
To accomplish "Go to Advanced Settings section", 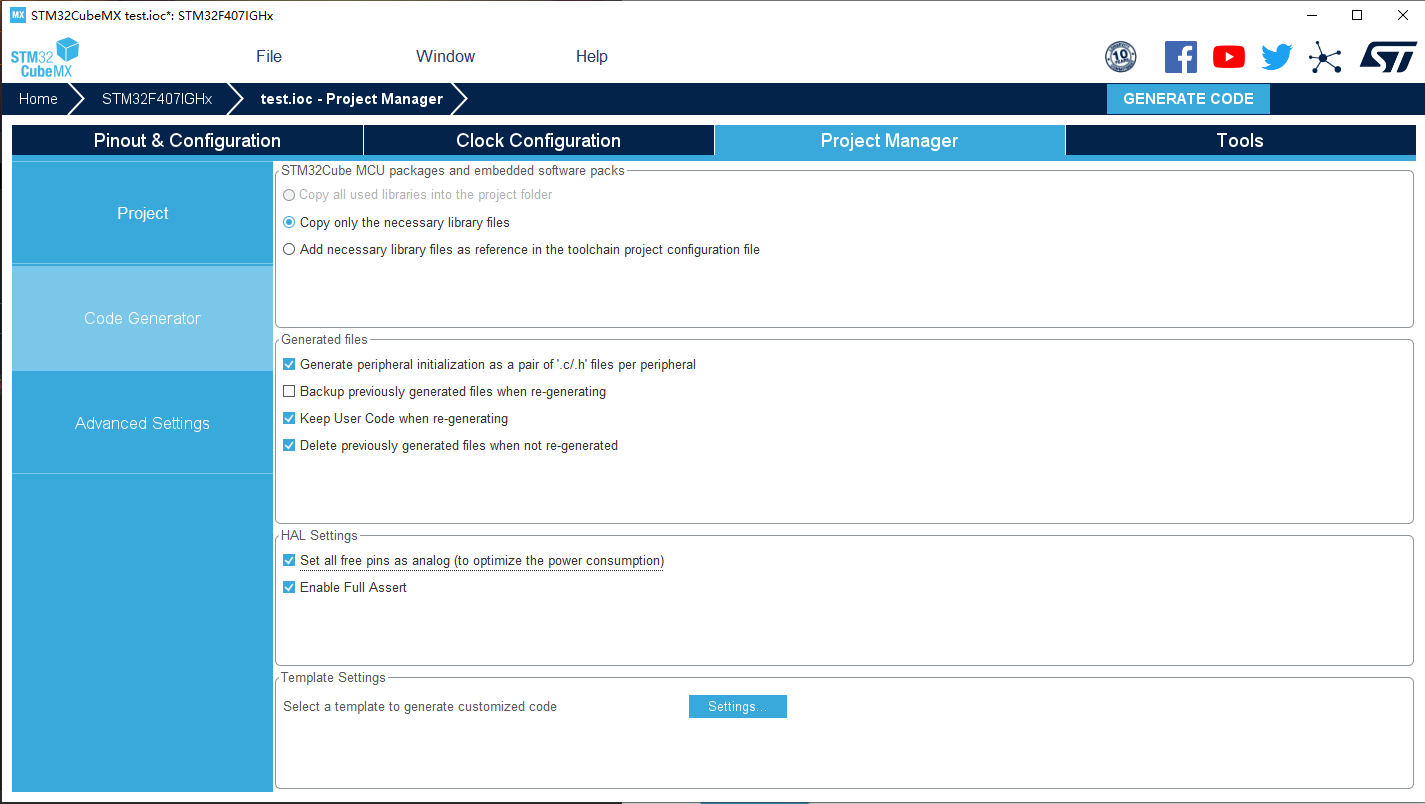I will [142, 424].
